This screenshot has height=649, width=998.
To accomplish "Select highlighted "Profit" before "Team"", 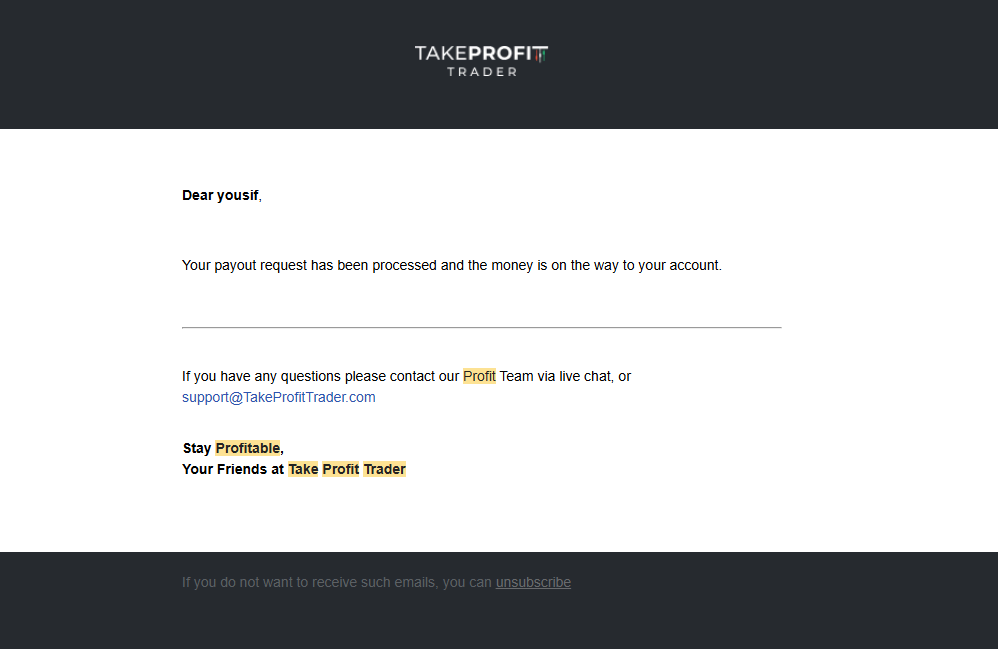I will click(479, 376).
